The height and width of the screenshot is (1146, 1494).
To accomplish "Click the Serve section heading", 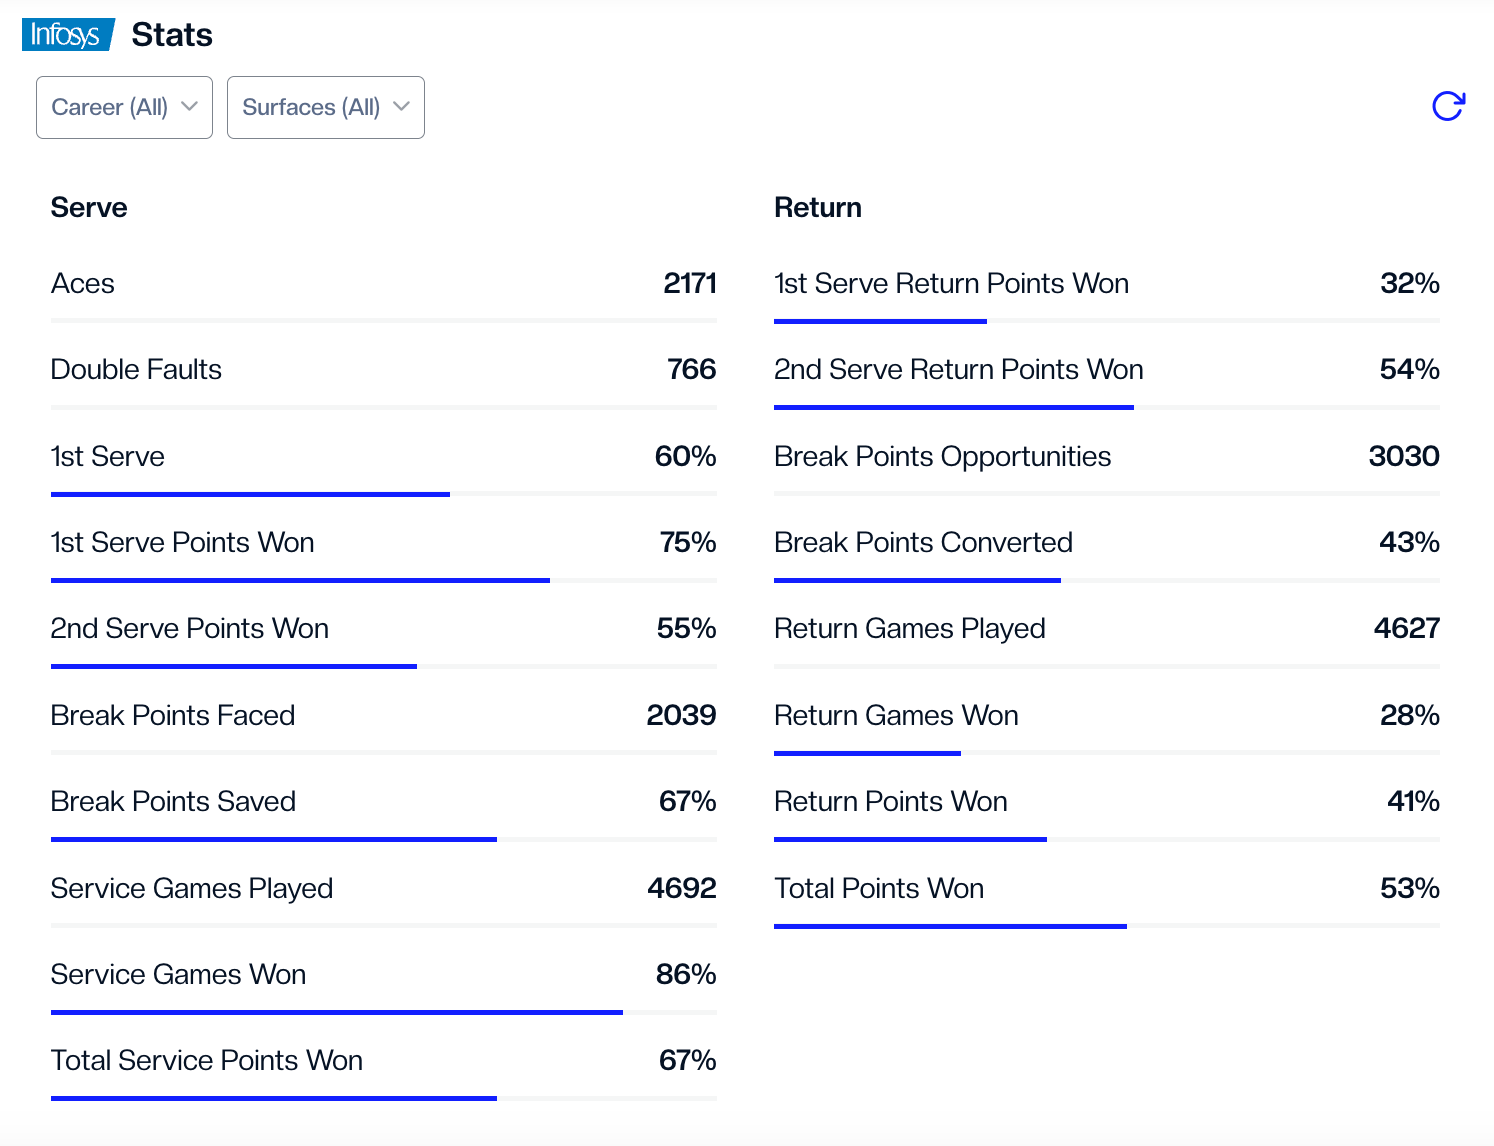I will click(89, 208).
